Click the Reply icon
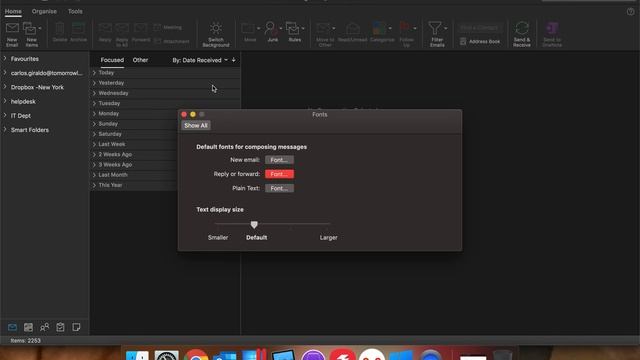The width and height of the screenshot is (640, 360). (x=105, y=29)
